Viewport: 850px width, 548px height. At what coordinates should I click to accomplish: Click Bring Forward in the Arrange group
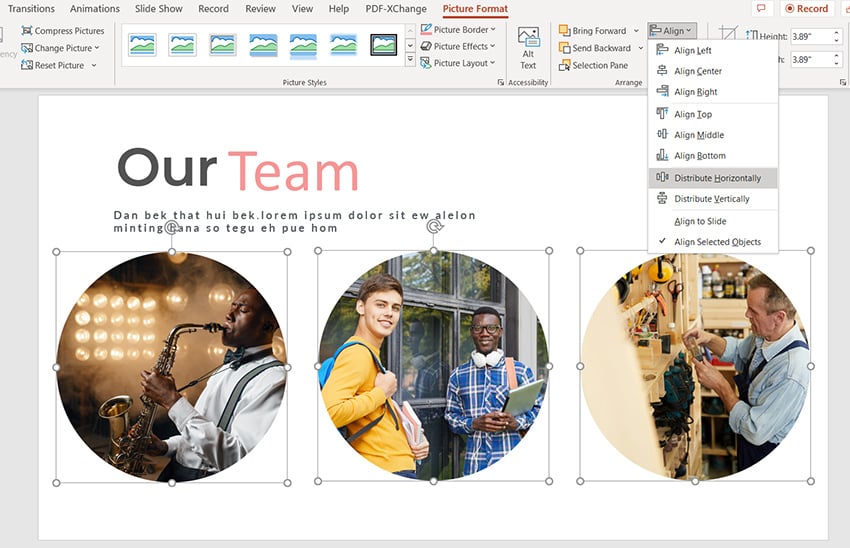point(598,31)
